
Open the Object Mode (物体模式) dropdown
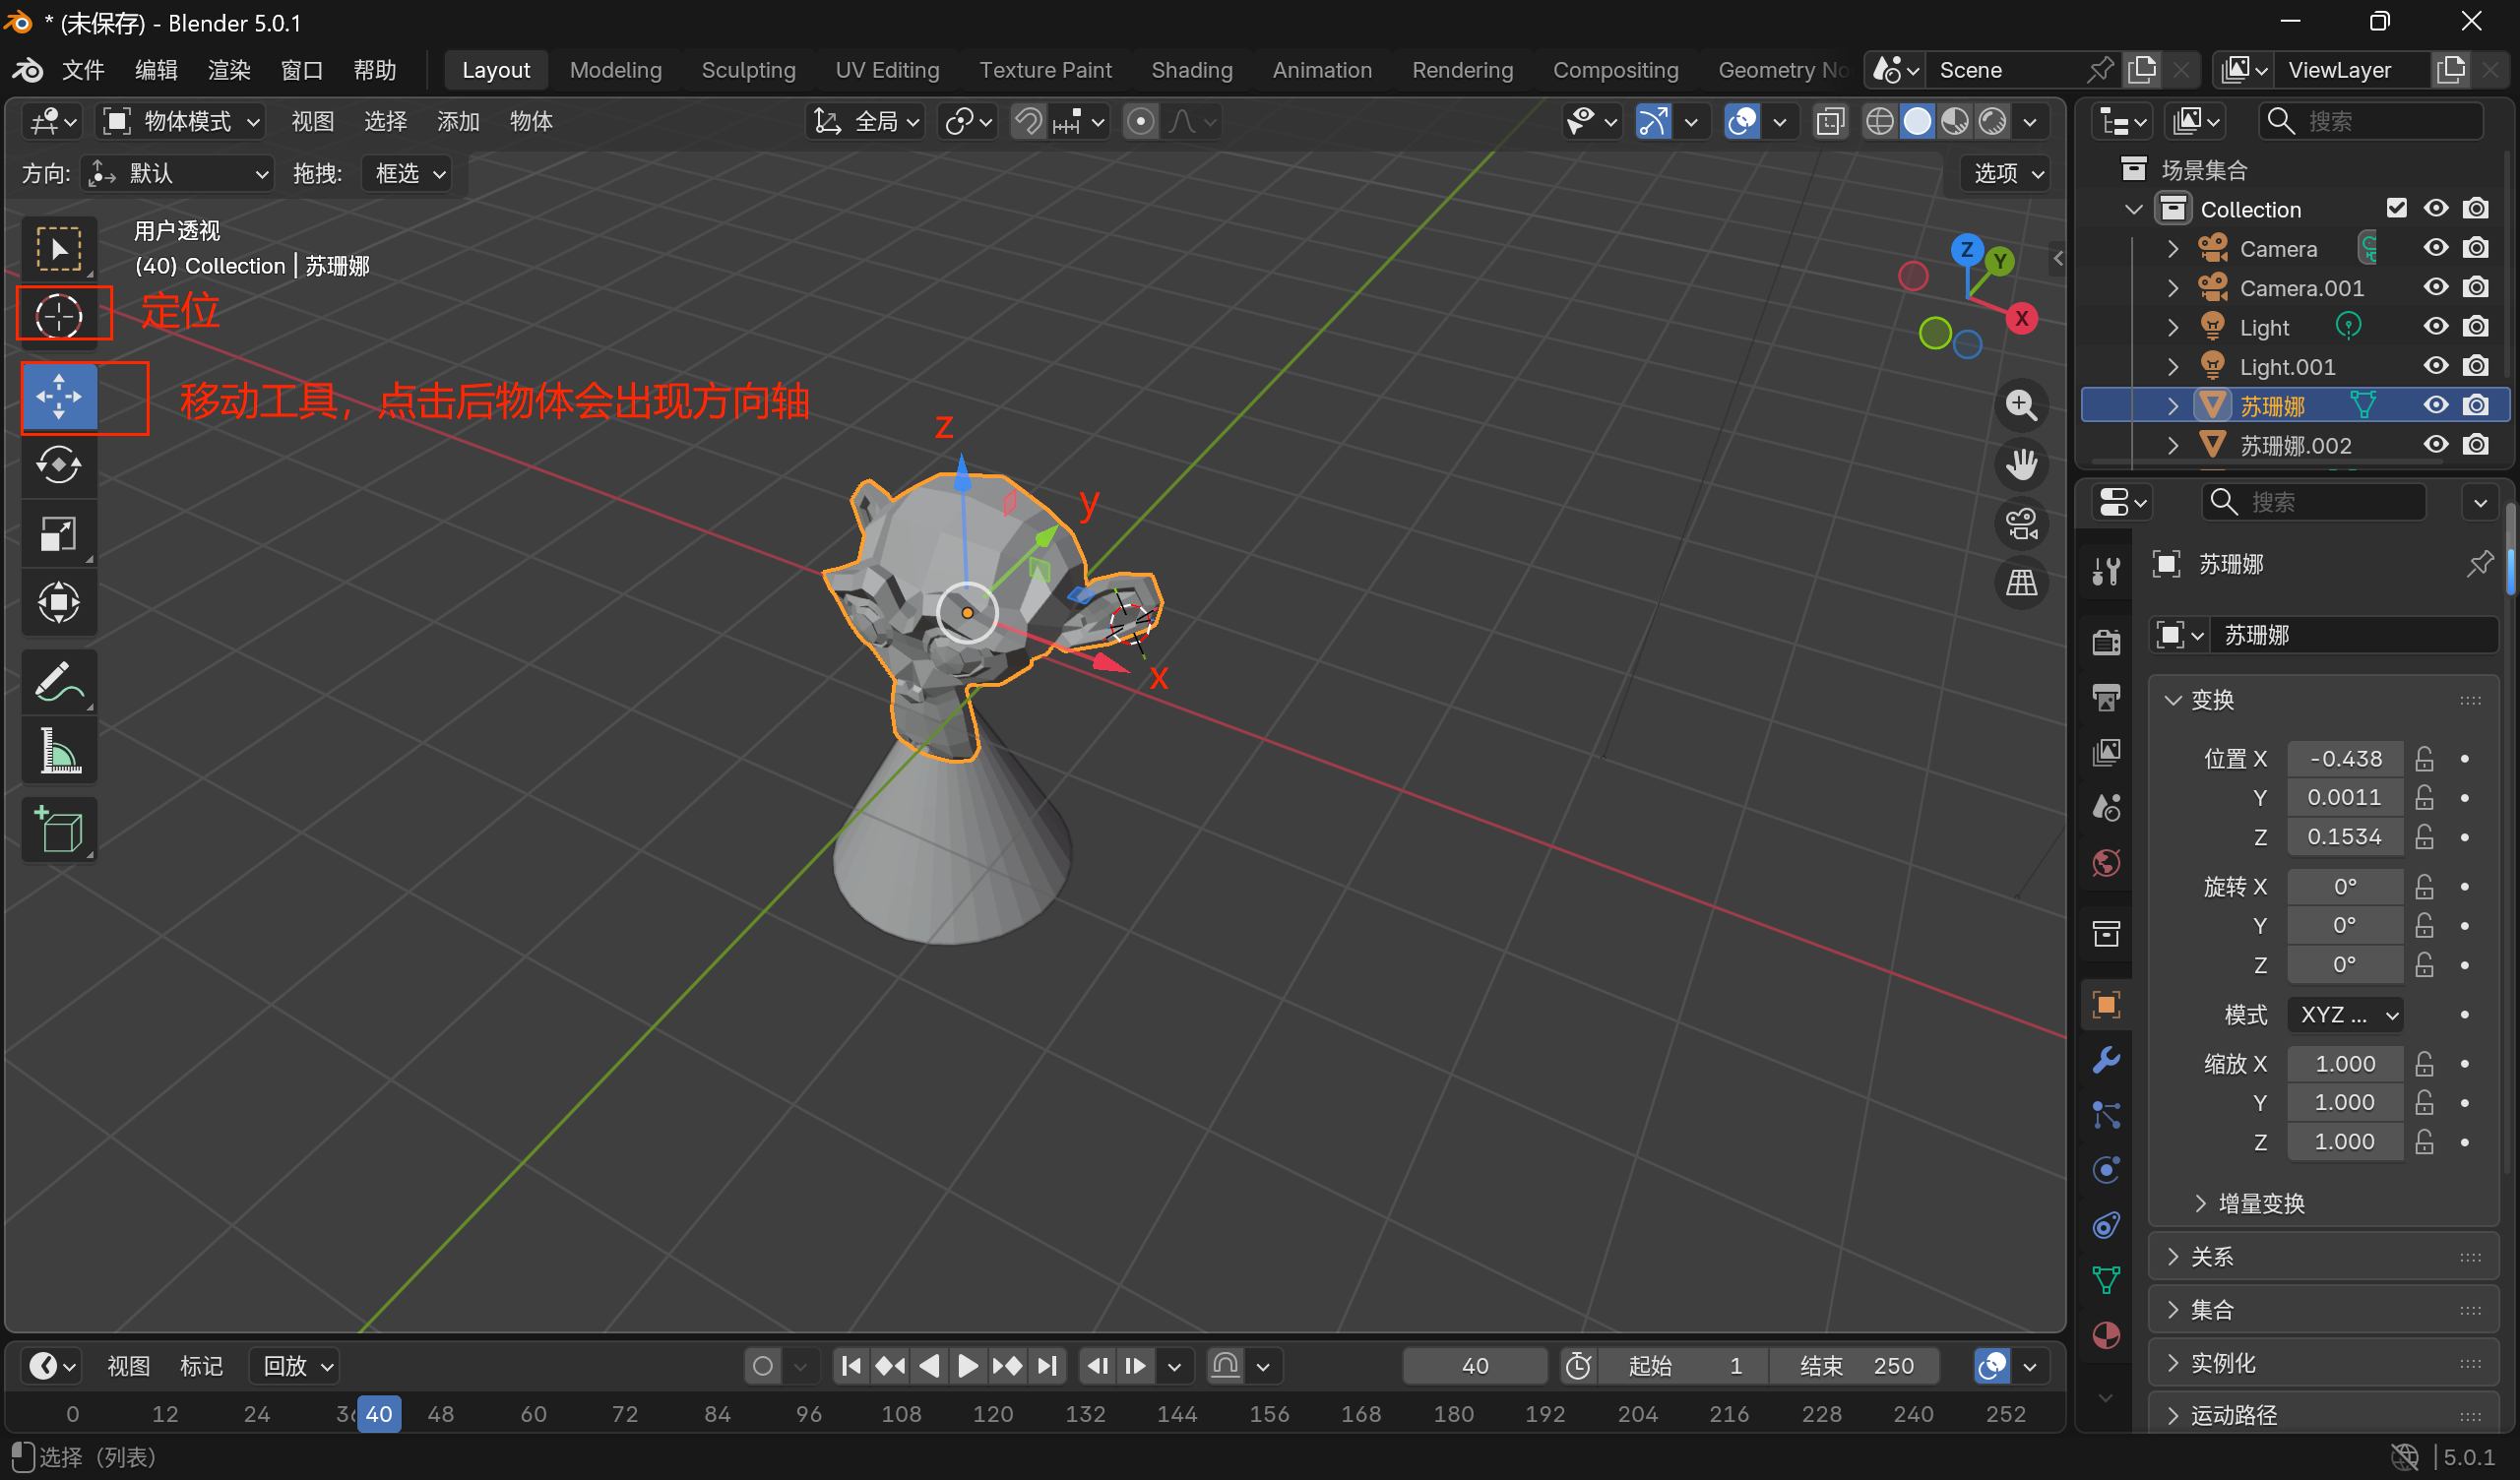(x=183, y=122)
